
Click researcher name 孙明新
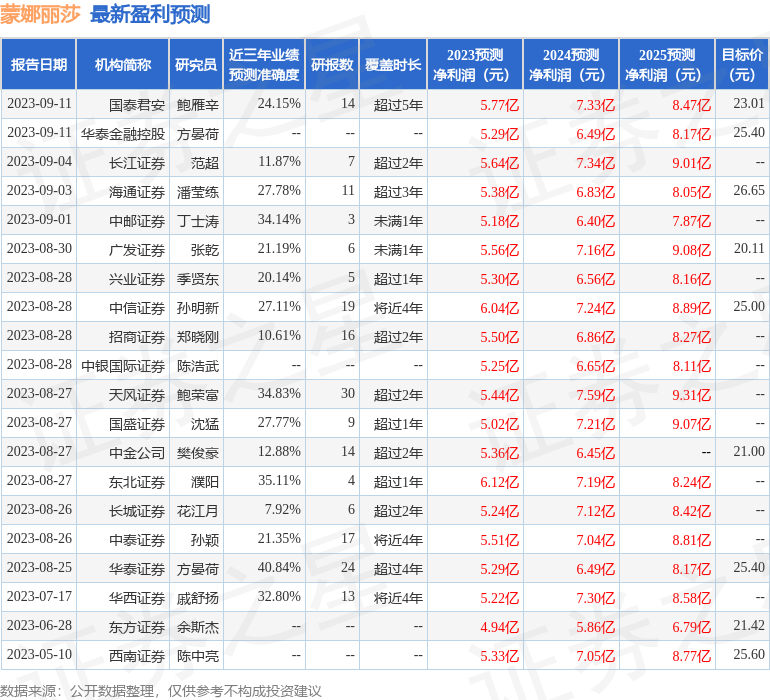[198, 308]
